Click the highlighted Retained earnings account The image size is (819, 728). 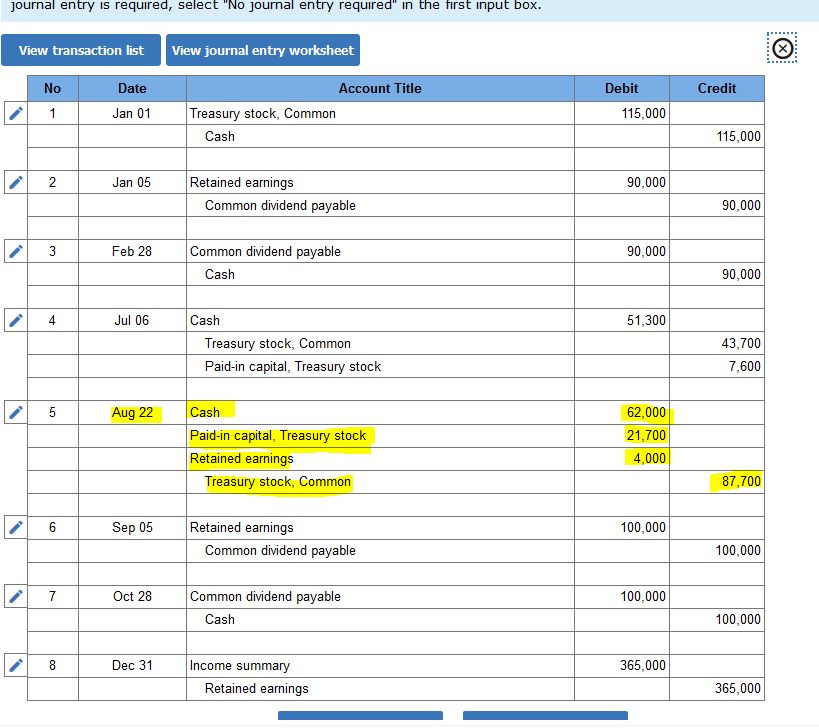[x=241, y=458]
